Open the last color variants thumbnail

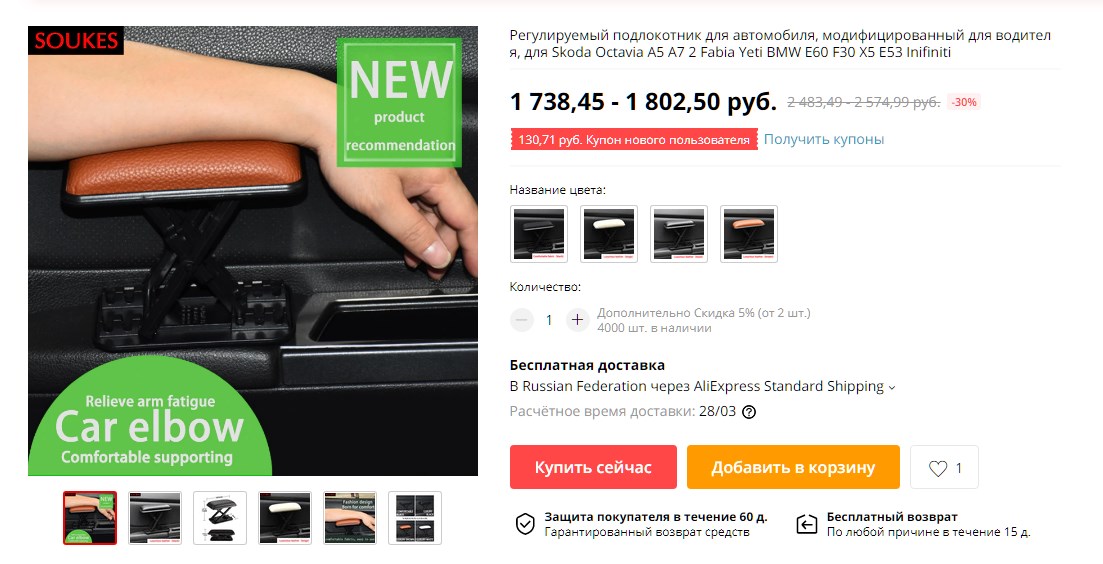tap(415, 518)
